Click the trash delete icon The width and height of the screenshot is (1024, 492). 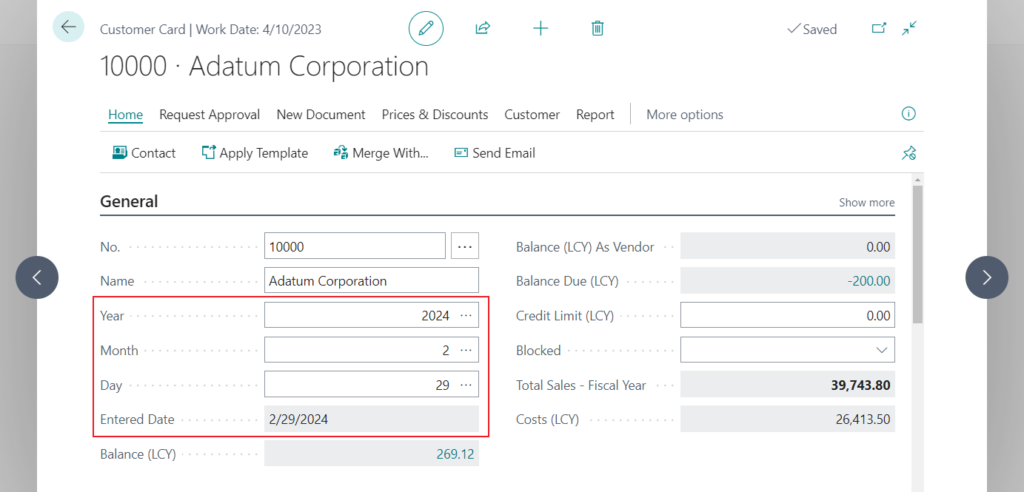597,28
